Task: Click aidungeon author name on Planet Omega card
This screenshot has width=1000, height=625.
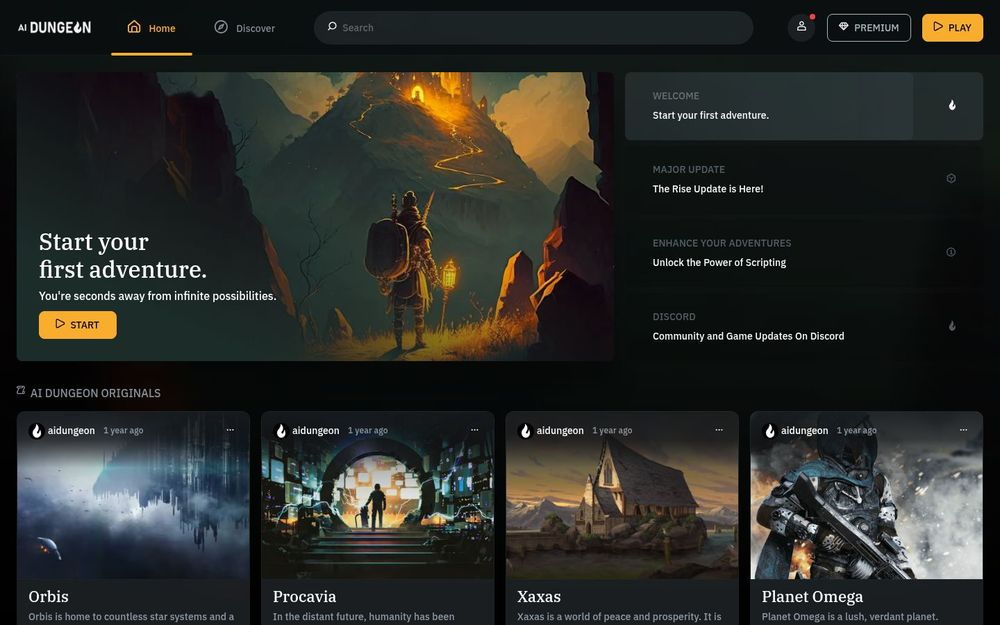Action: click(x=804, y=430)
